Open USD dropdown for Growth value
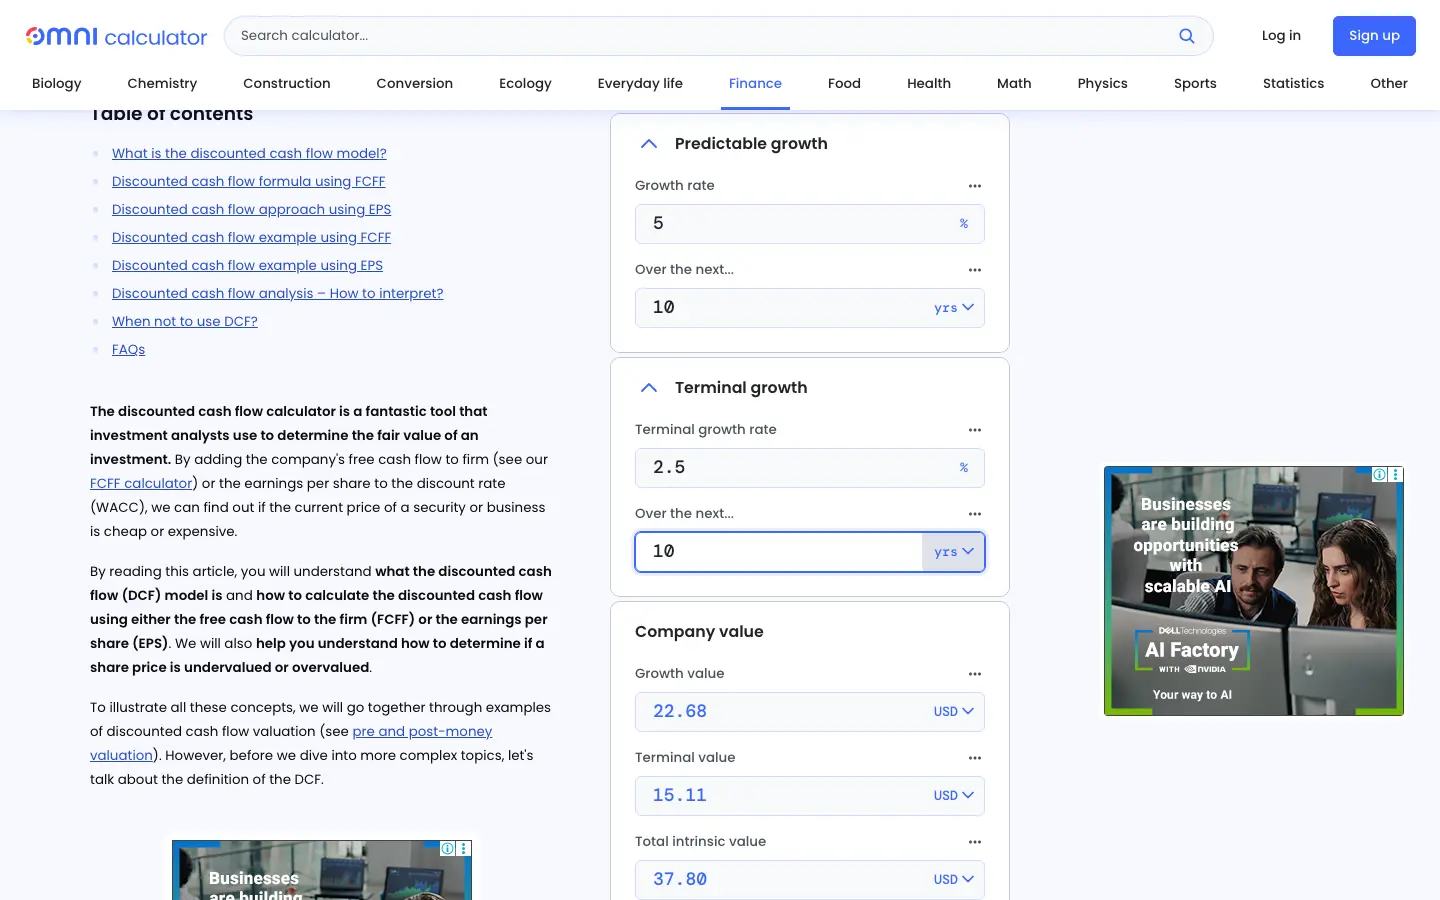Viewport: 1440px width, 900px height. click(x=954, y=712)
